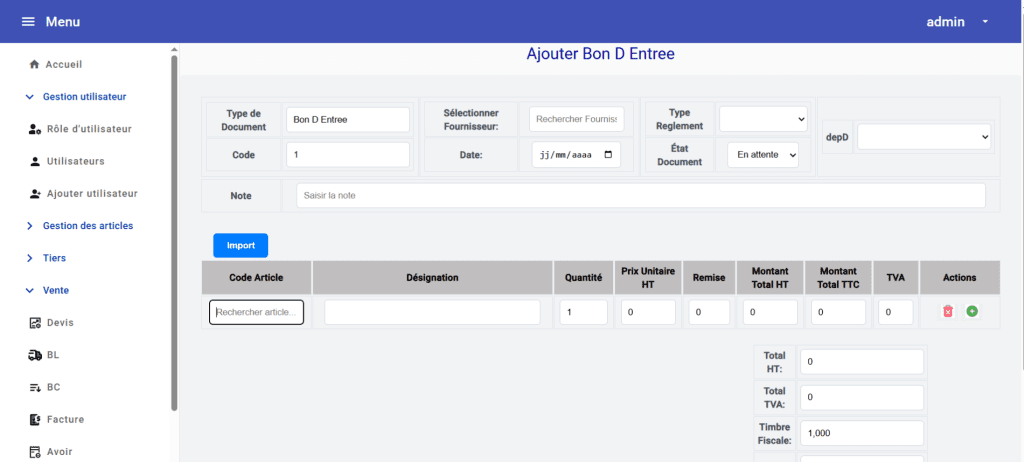Screen dimensions: 1024x462
Task: Collapse the Gestion utilisateur section
Action: pyautogui.click(x=29, y=97)
